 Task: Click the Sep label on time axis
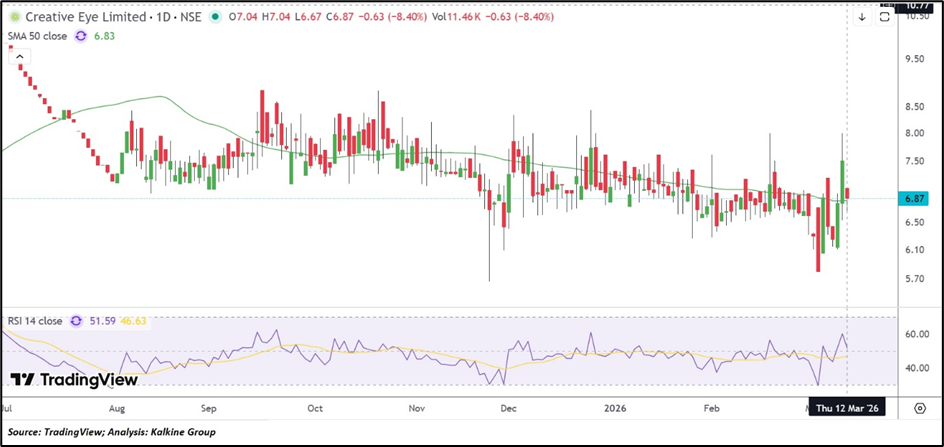click(x=209, y=409)
